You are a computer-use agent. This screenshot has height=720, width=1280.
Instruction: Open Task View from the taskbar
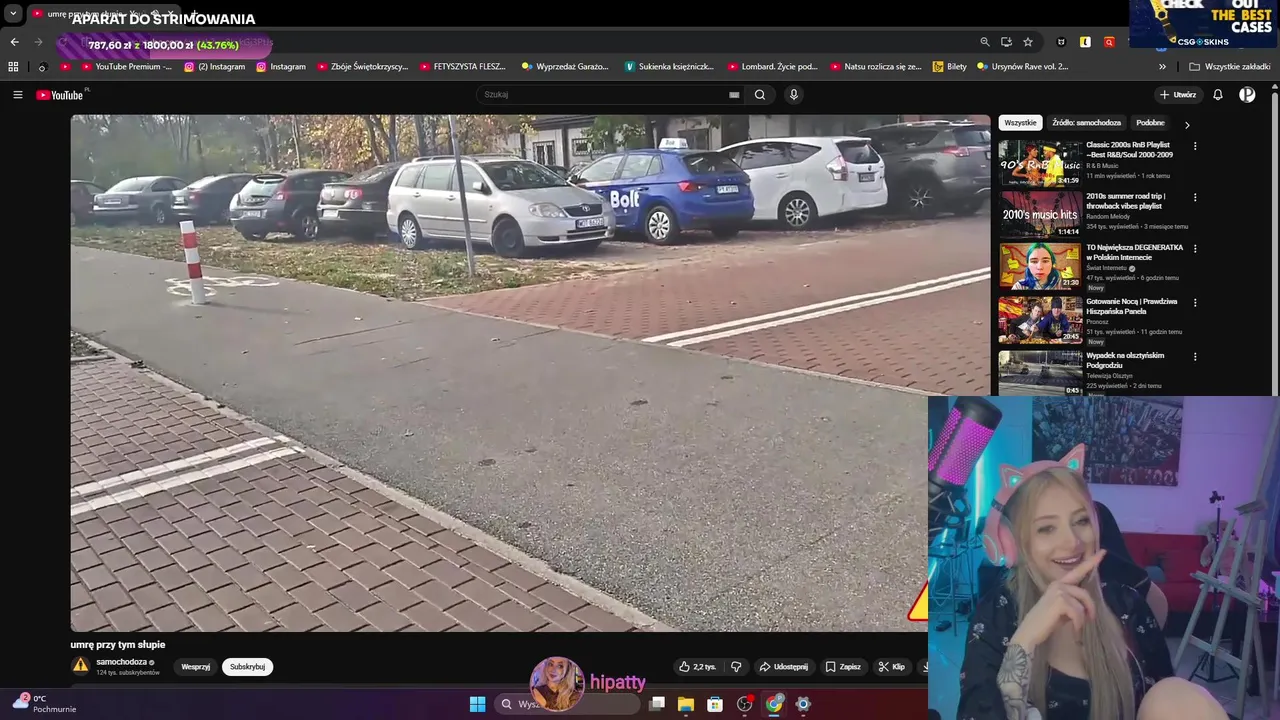click(x=657, y=704)
